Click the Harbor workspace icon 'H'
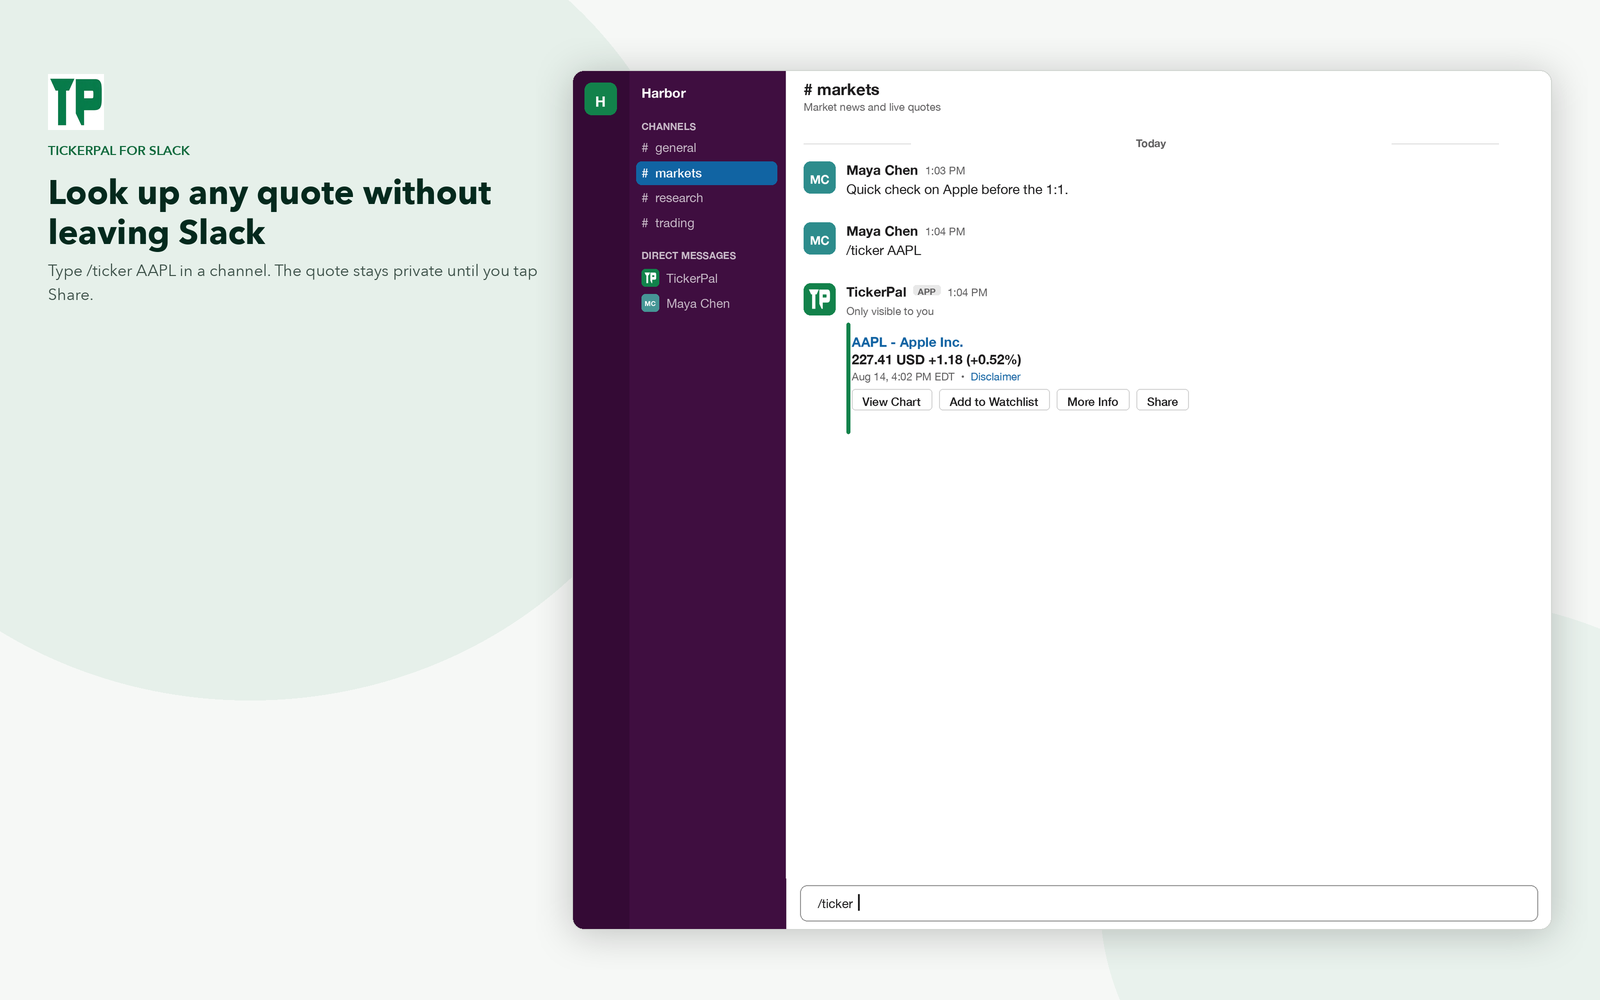Image resolution: width=1600 pixels, height=1000 pixels. coord(600,99)
